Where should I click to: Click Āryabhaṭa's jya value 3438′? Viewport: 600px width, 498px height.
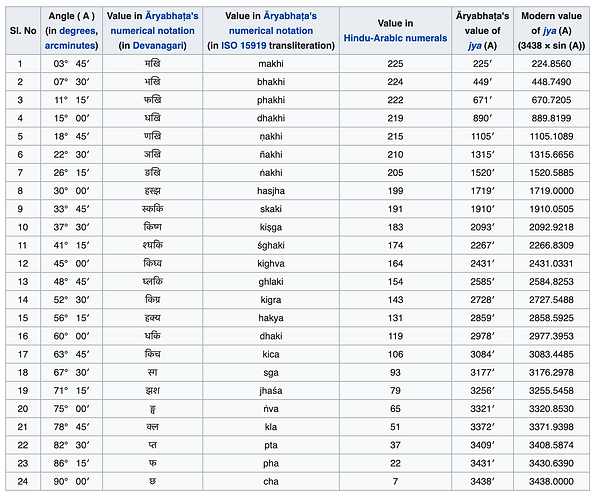point(483,482)
